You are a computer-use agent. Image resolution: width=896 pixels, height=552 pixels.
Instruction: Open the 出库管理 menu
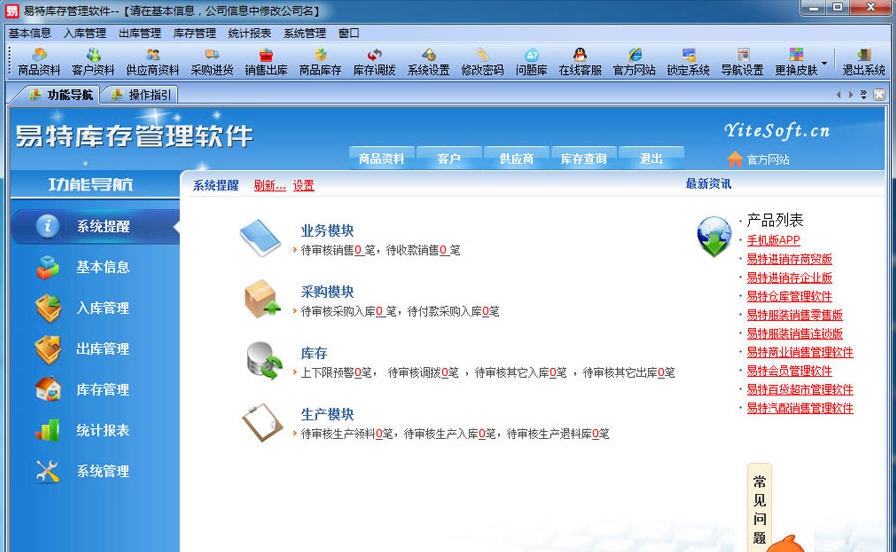pyautogui.click(x=139, y=33)
